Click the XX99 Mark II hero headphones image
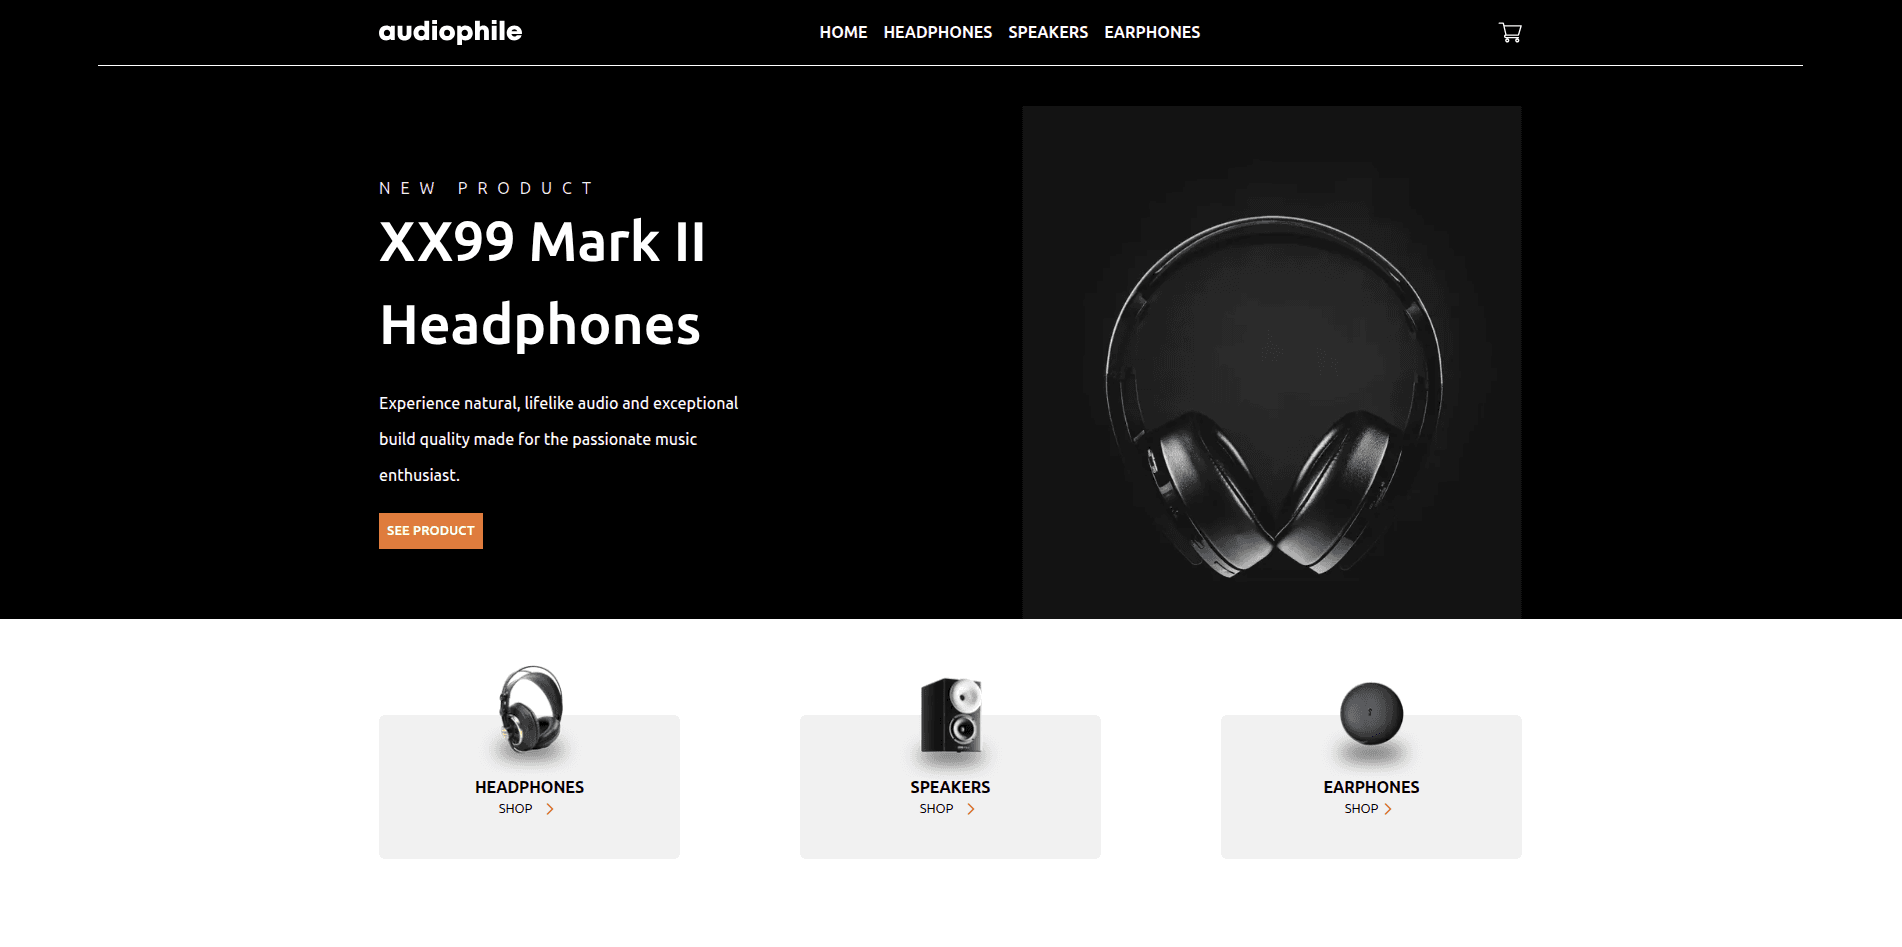 pyautogui.click(x=1272, y=362)
